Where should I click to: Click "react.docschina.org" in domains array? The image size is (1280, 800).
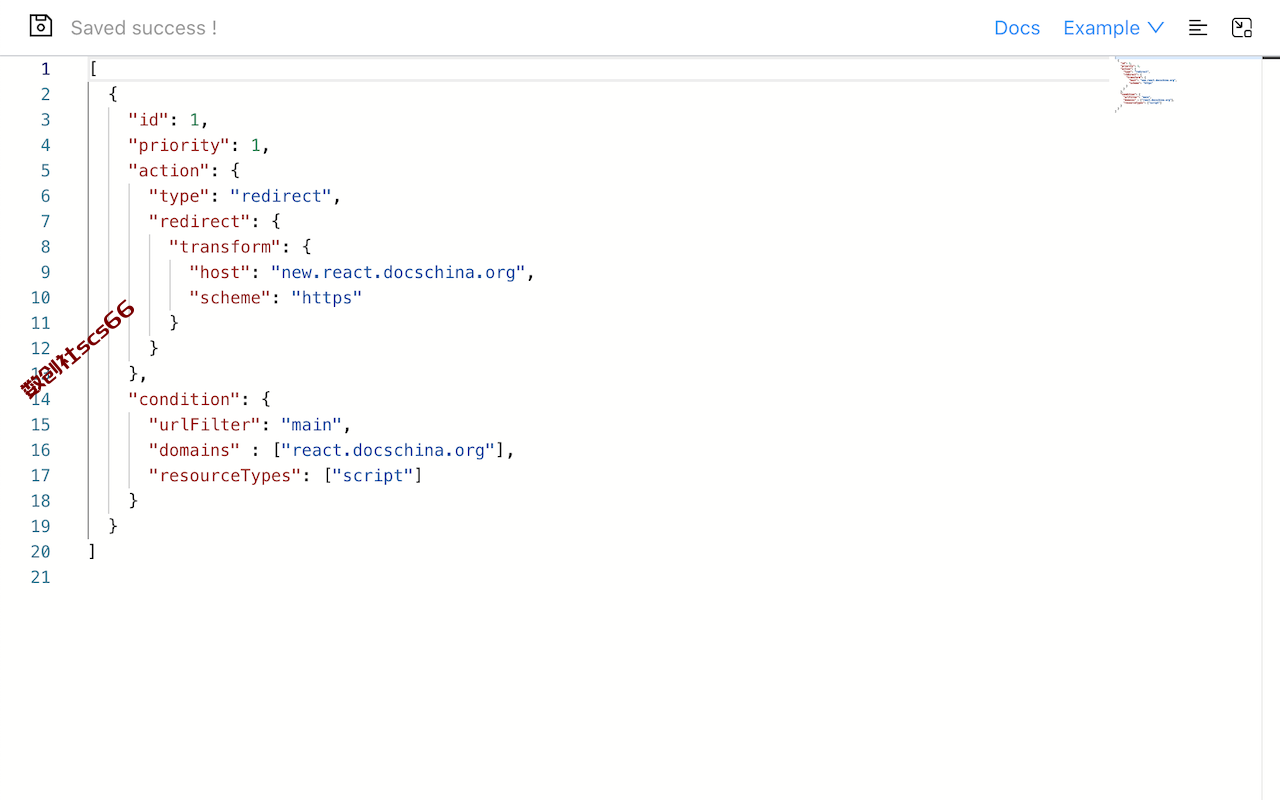pos(388,450)
